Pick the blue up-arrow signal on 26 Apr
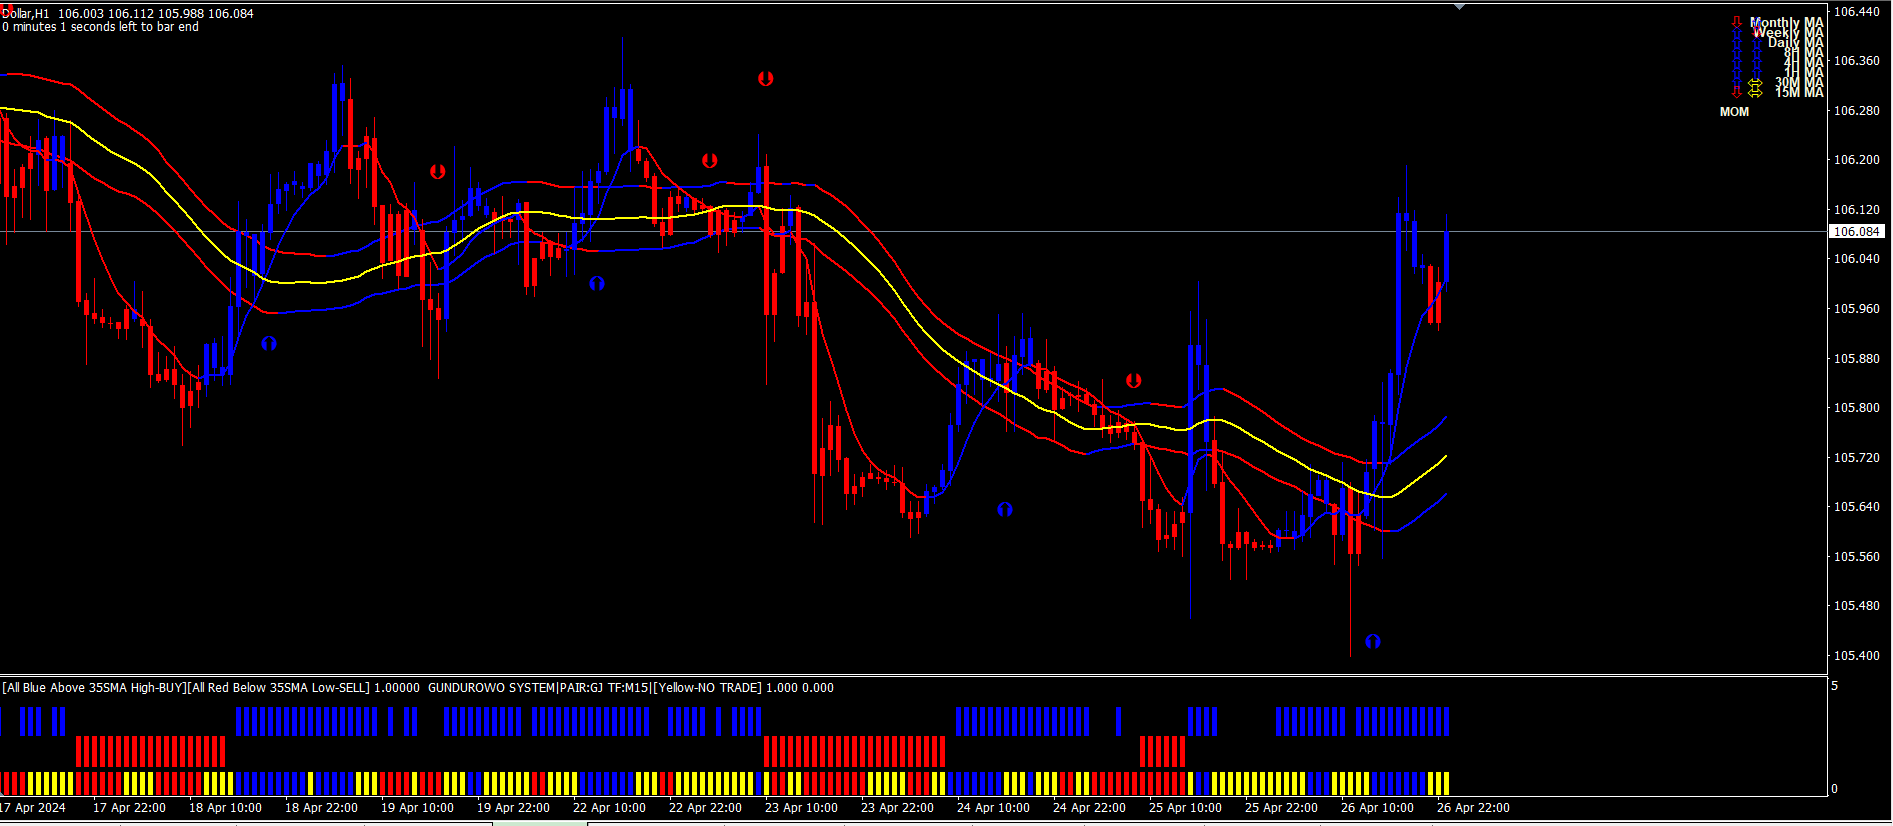Viewport: 1893px width, 826px height. point(1373,641)
